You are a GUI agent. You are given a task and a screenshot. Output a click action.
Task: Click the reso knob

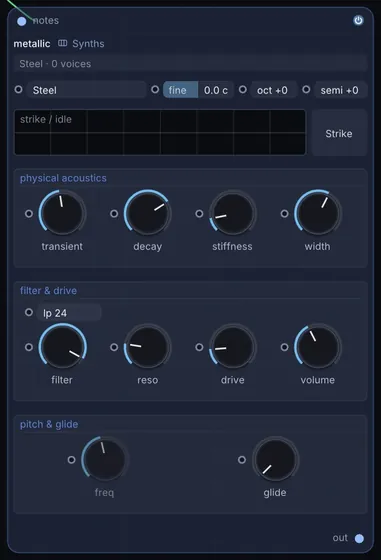point(147,347)
